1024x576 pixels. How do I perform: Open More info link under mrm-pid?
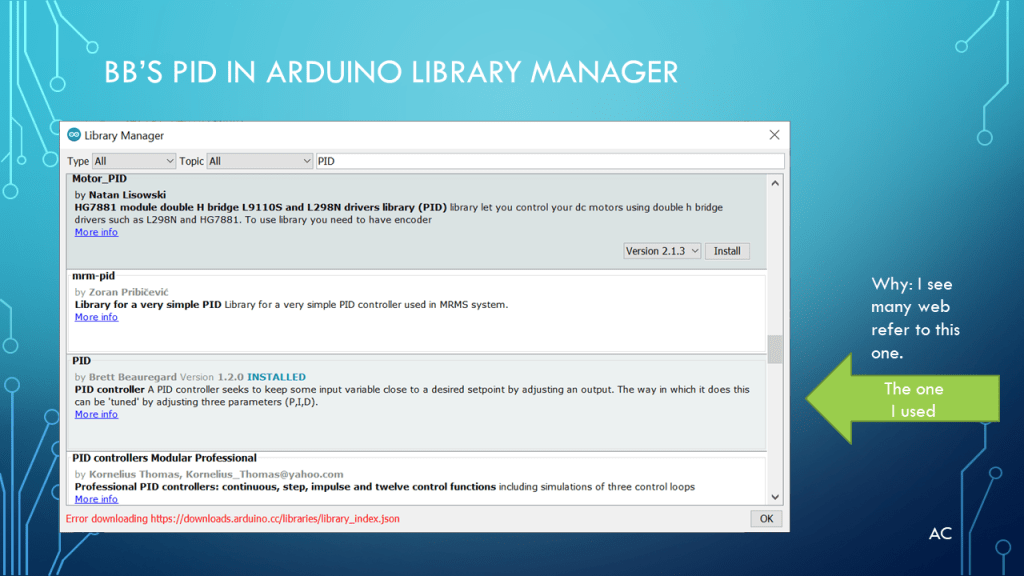(96, 317)
